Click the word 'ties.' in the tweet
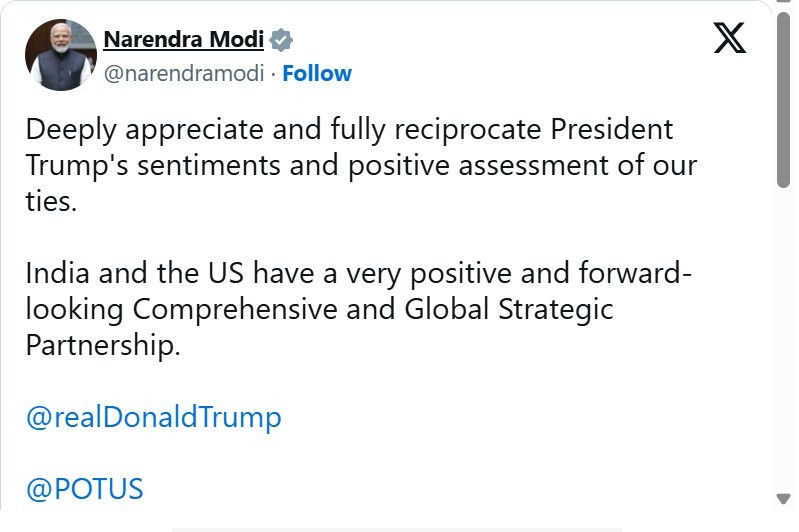Screen dimensions: 799x532 tap(52, 200)
